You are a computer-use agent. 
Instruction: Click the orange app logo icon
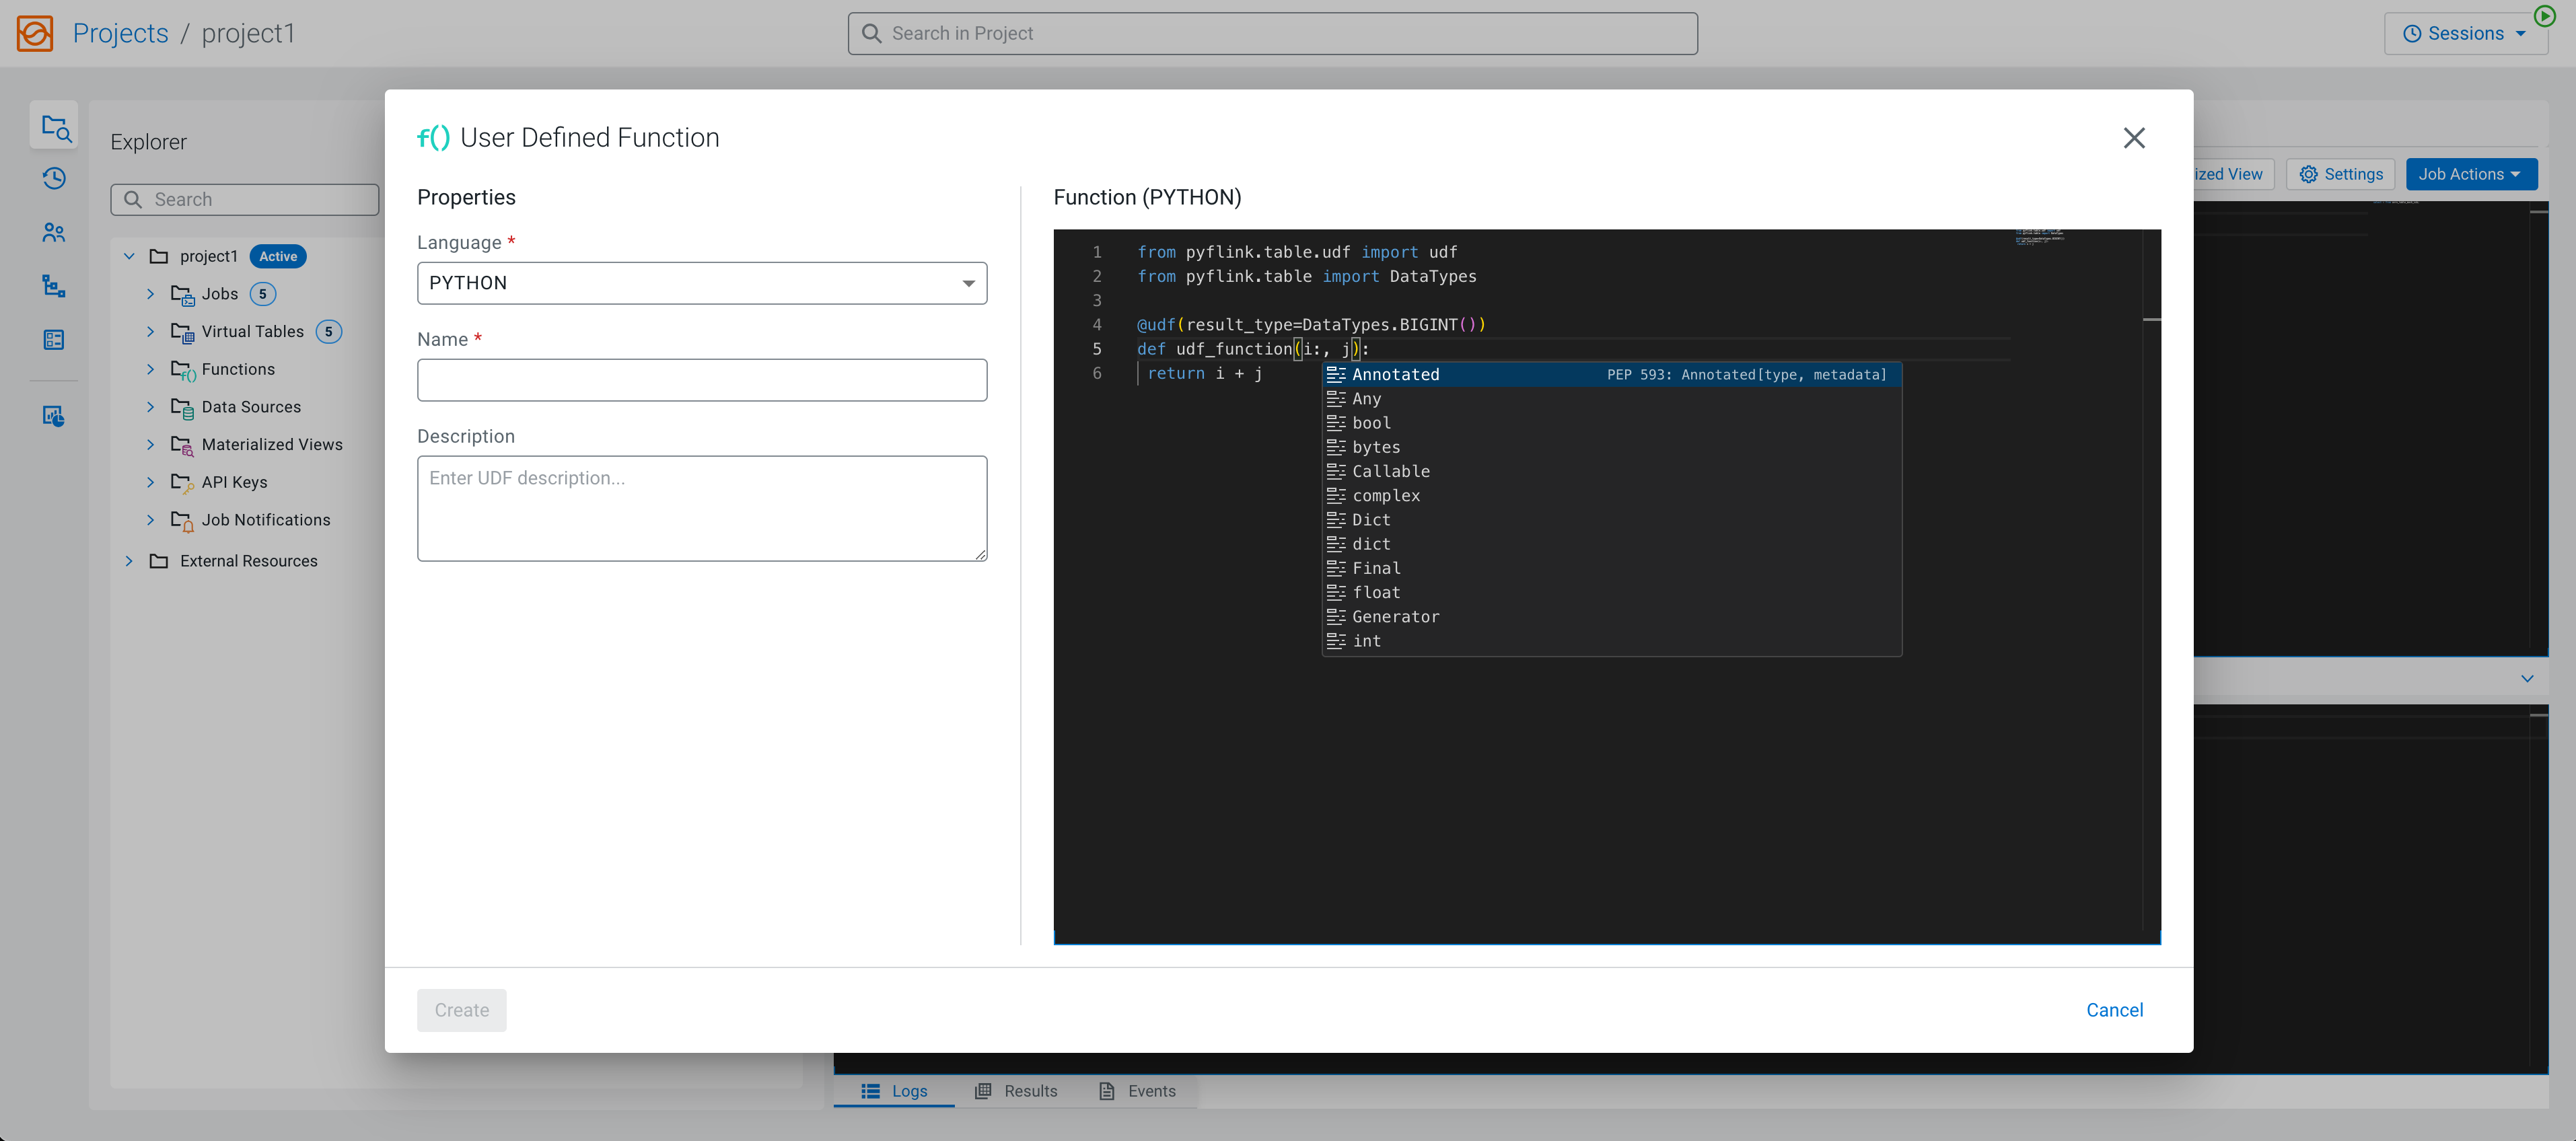tap(35, 33)
